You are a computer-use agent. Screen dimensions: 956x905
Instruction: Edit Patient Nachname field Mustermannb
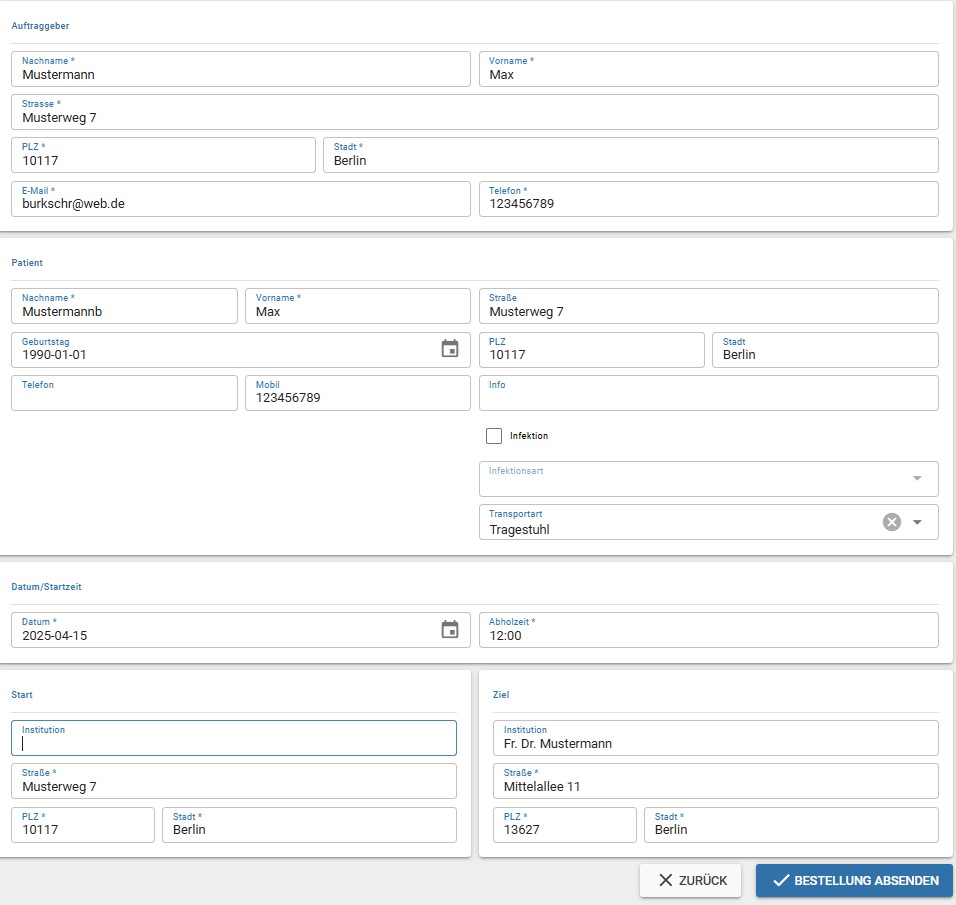coord(124,306)
